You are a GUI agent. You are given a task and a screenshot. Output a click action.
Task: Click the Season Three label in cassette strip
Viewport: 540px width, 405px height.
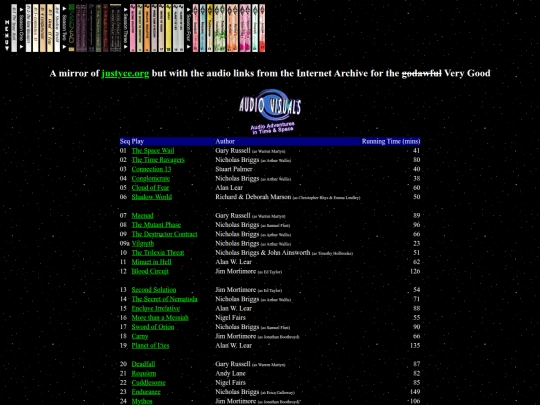(126, 28)
